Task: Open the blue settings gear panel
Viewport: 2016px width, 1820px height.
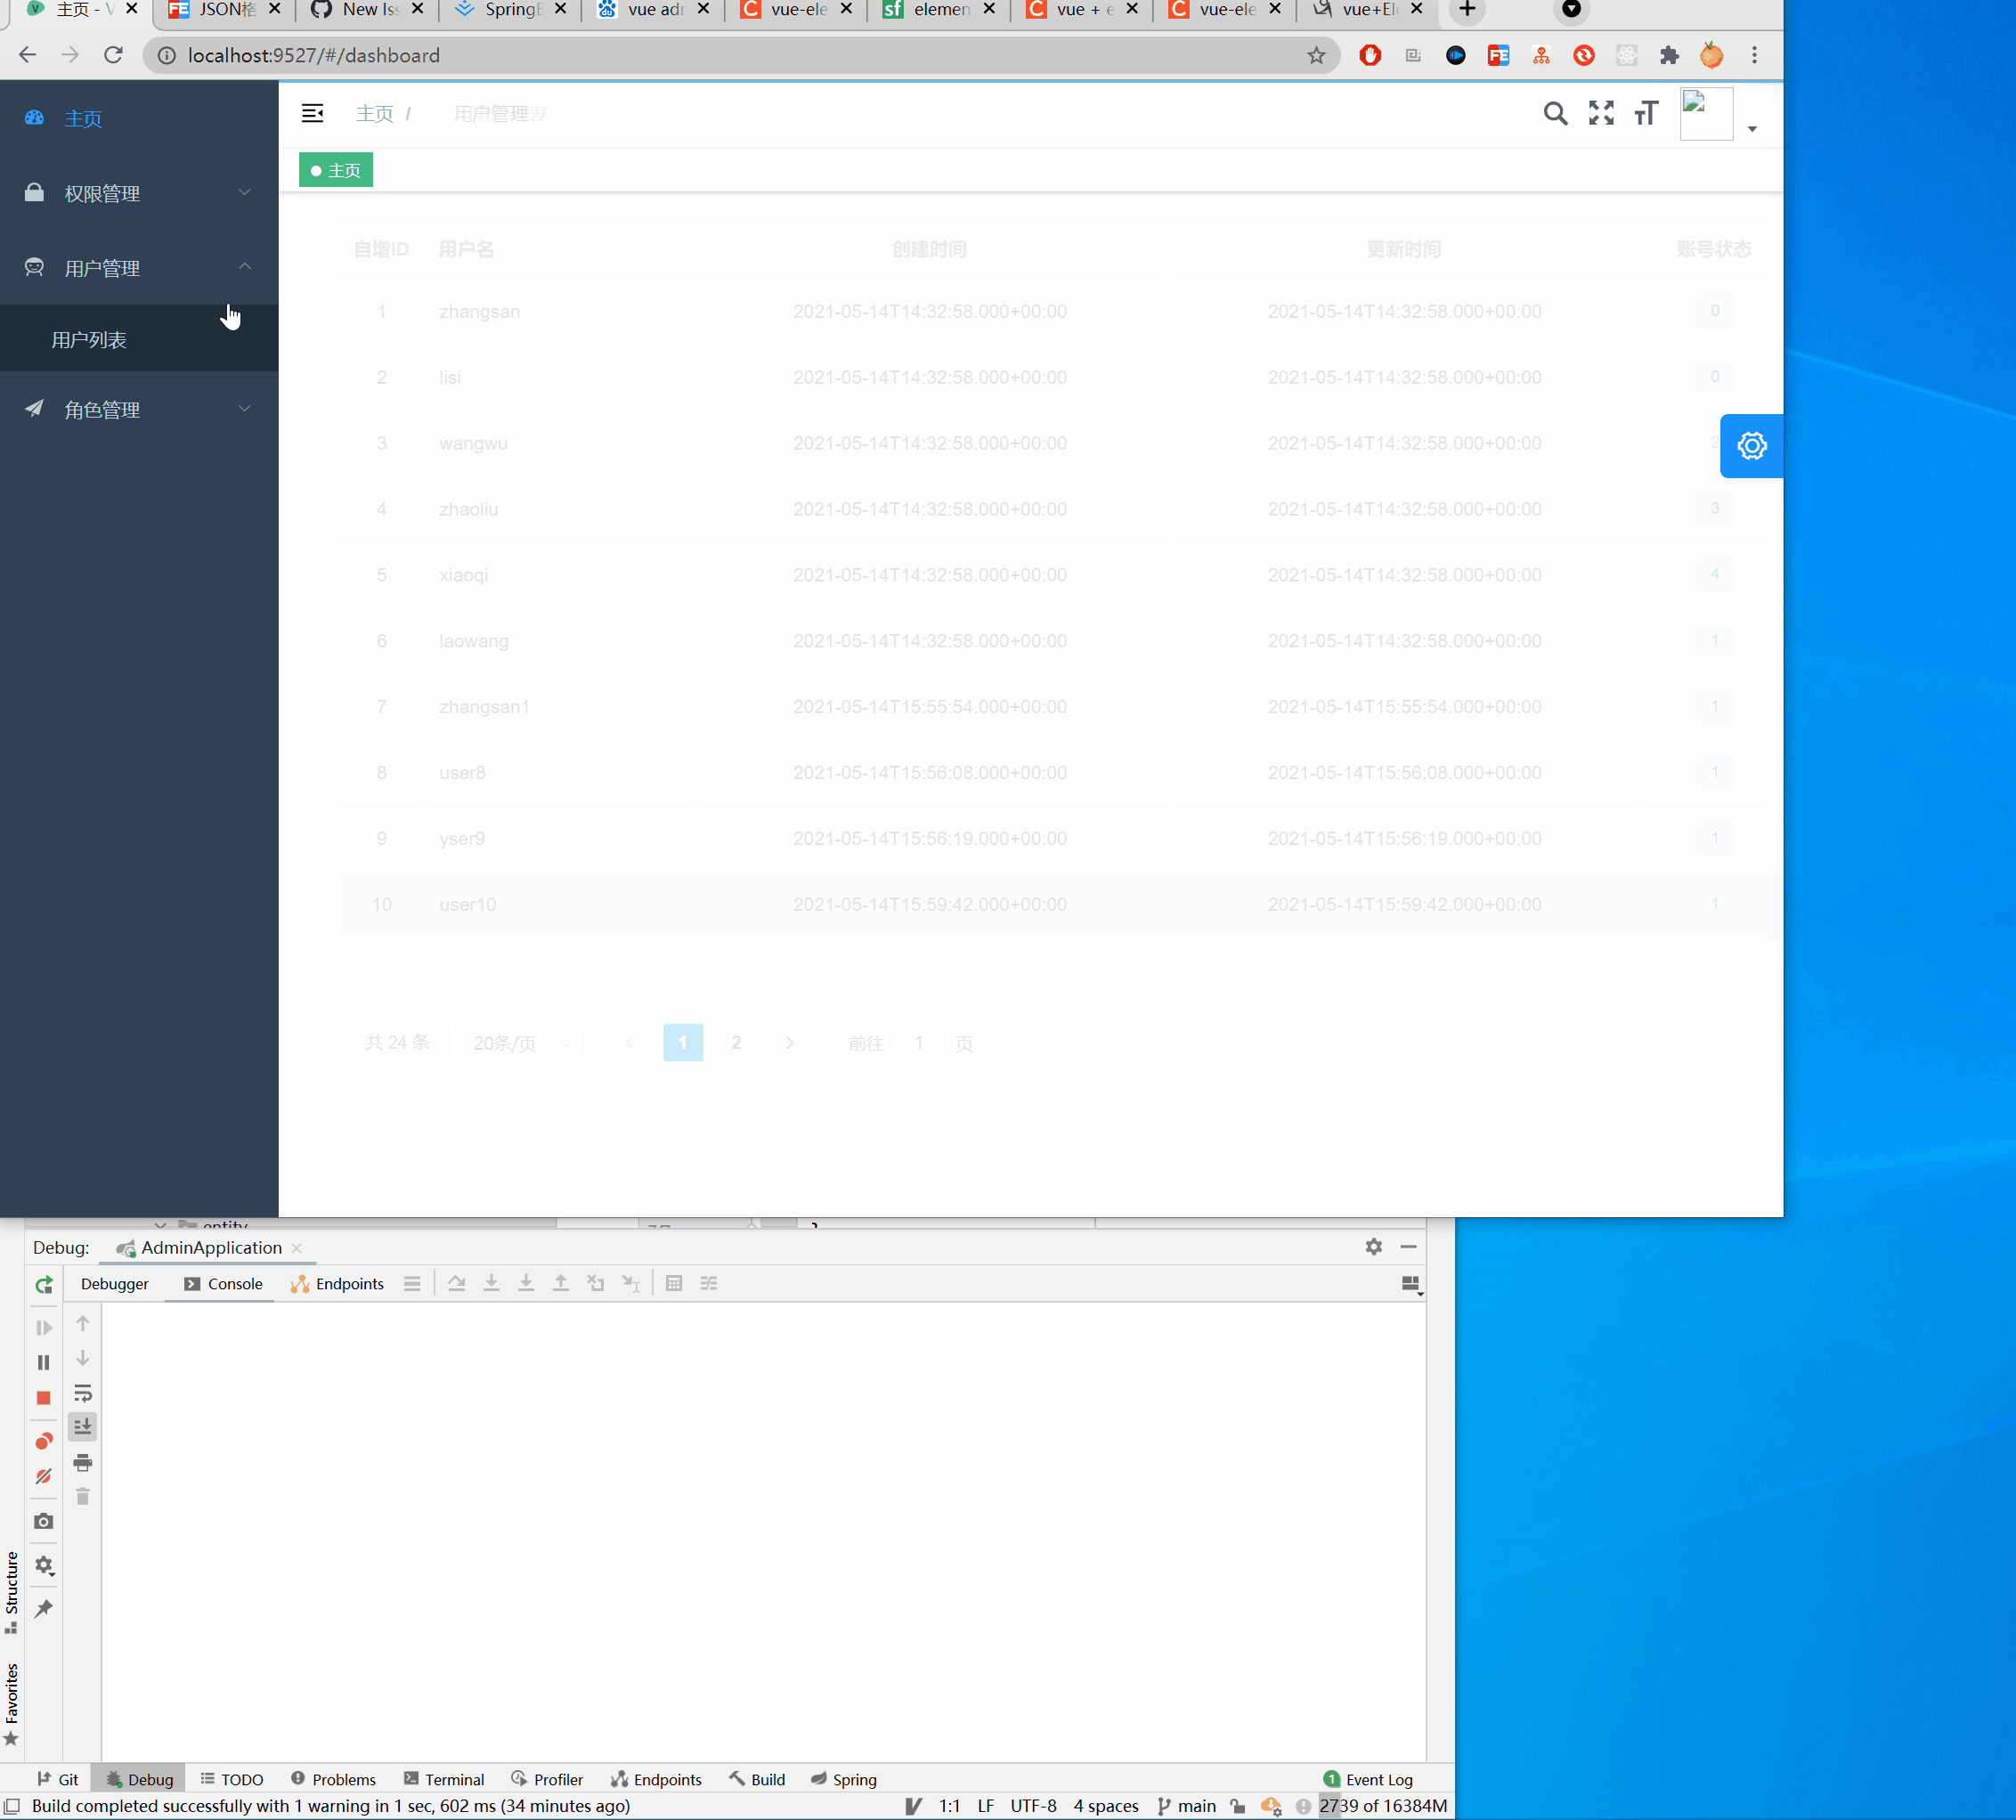Action: [x=1751, y=446]
